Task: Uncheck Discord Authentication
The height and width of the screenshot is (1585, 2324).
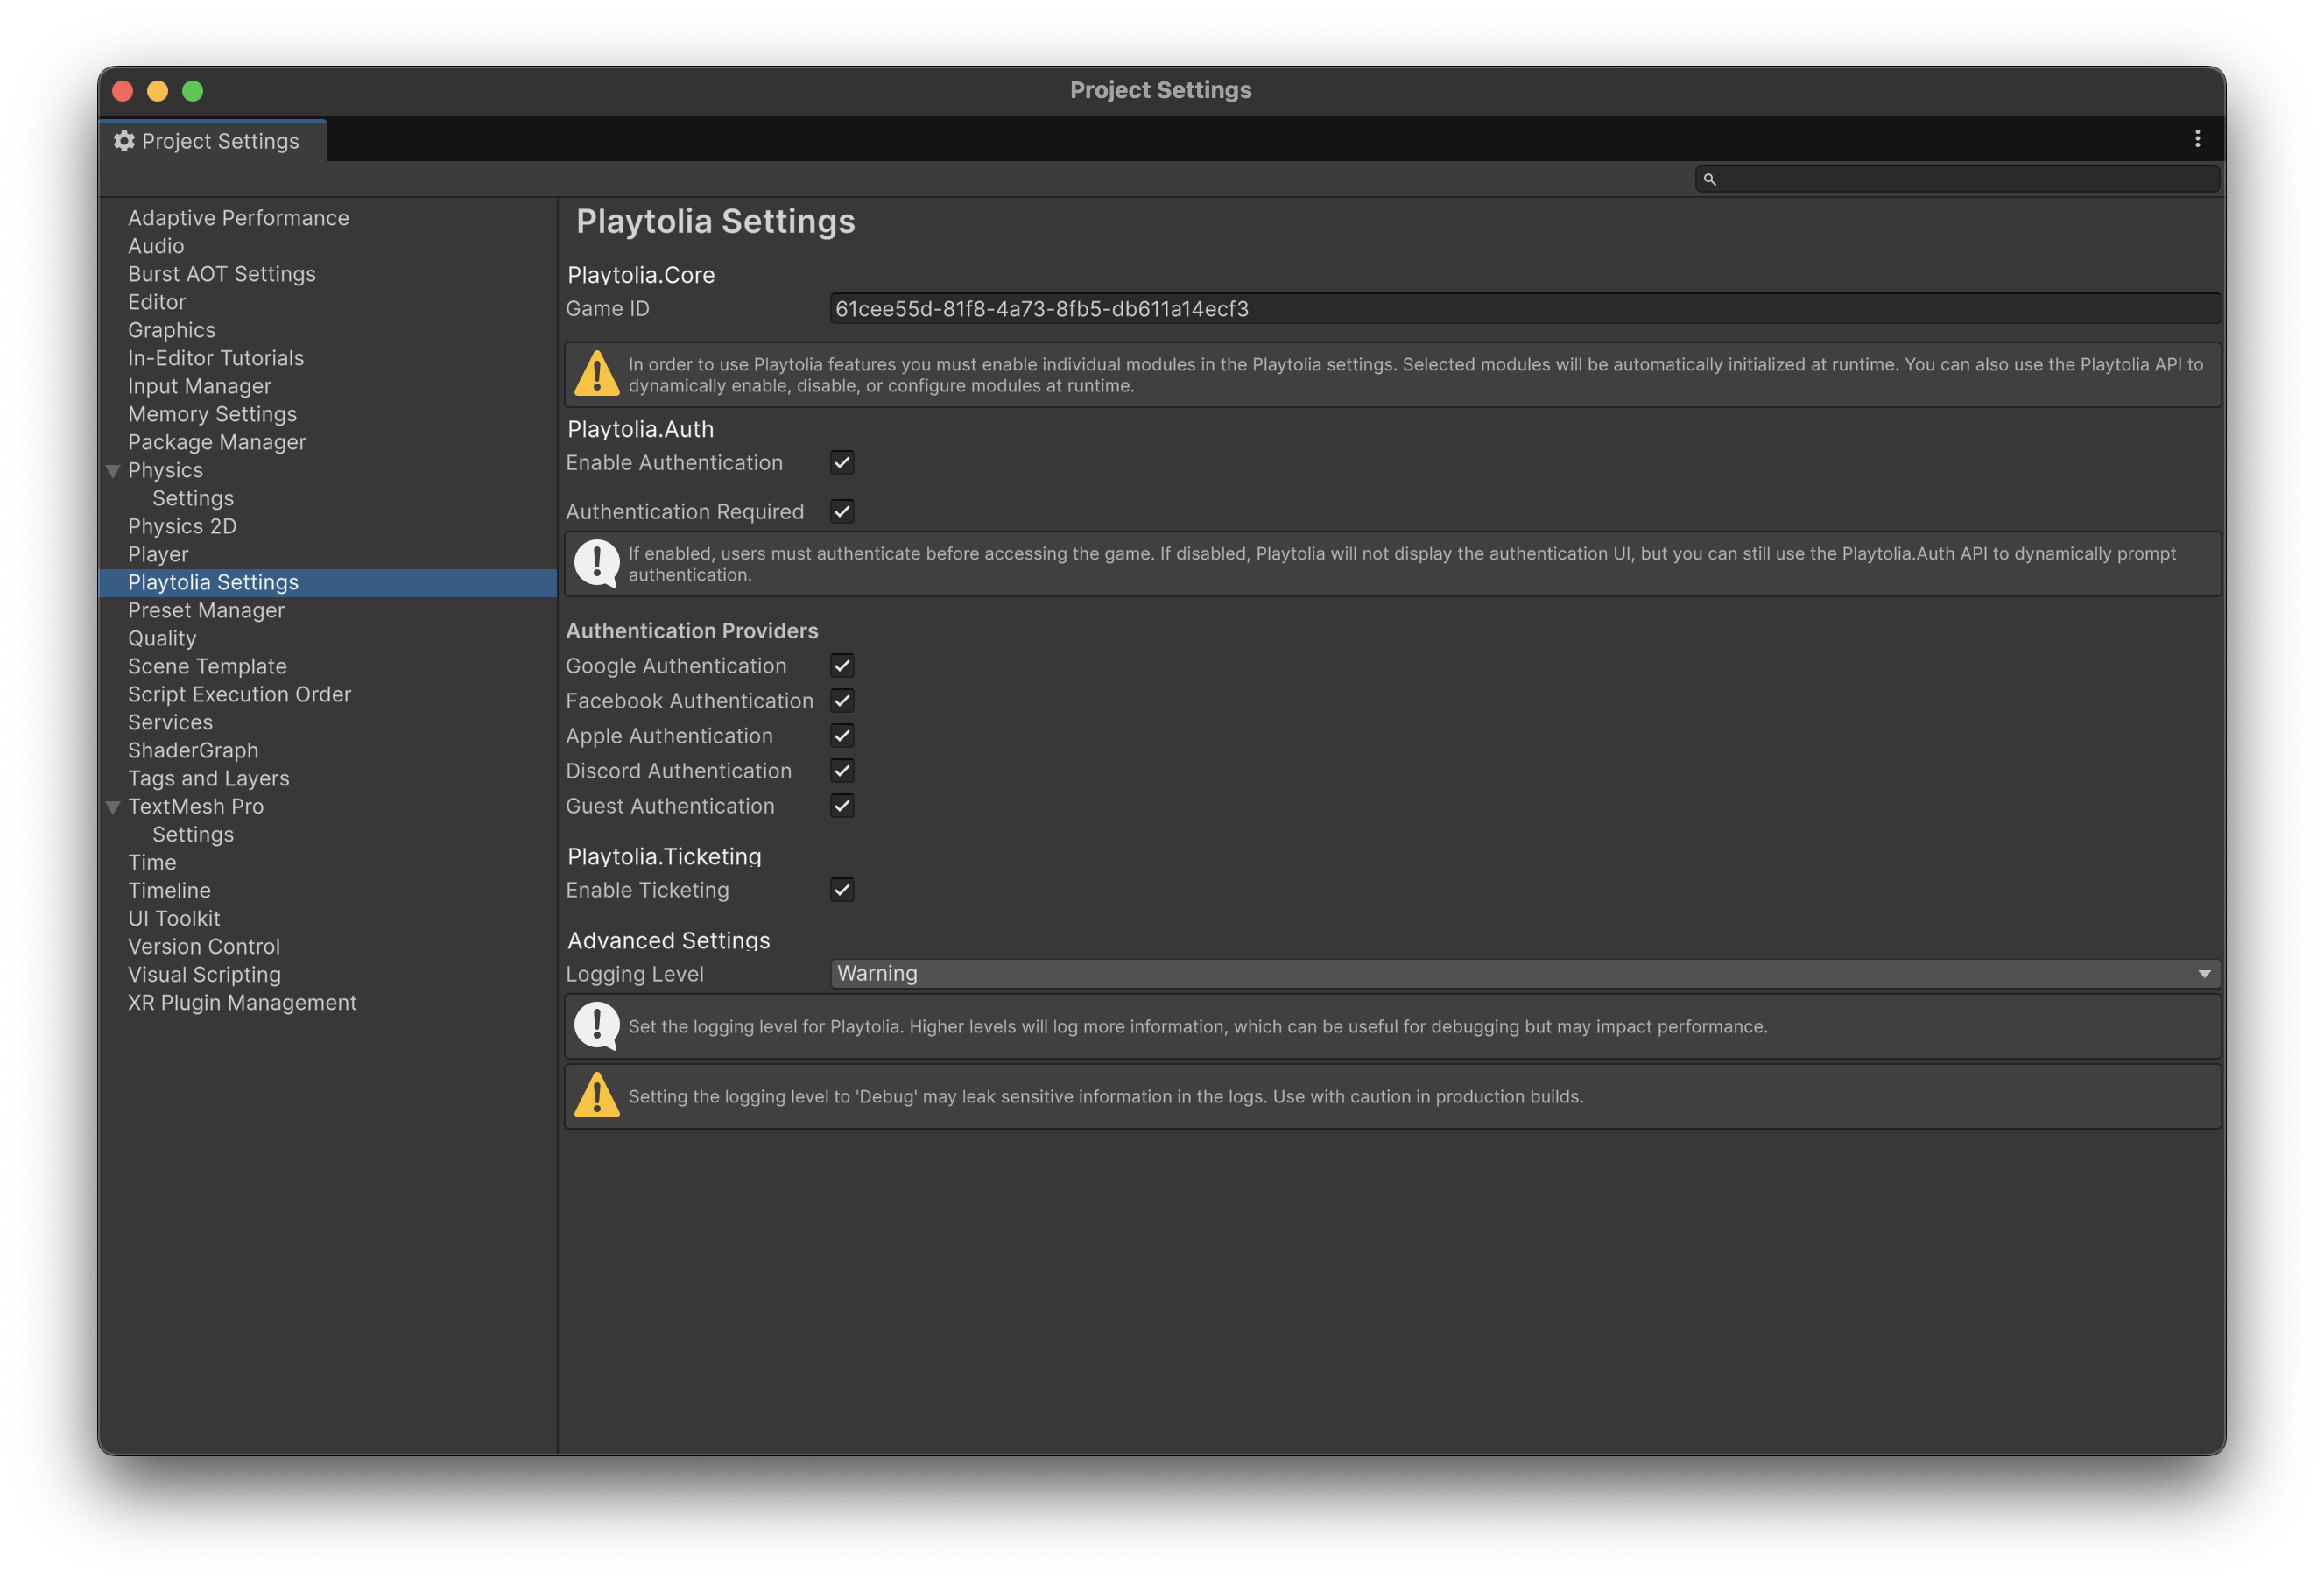Action: (842, 770)
